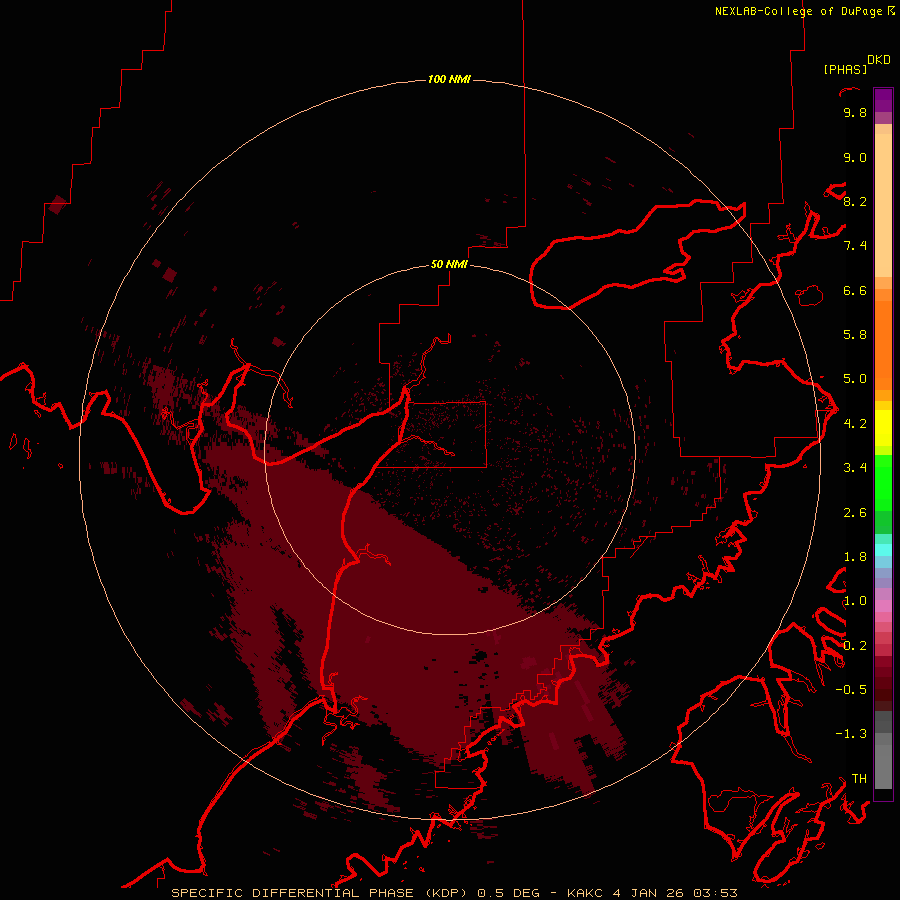The width and height of the screenshot is (900, 900).
Task: Click the Specific Differential Phase (KDP) title text
Action: (319, 893)
